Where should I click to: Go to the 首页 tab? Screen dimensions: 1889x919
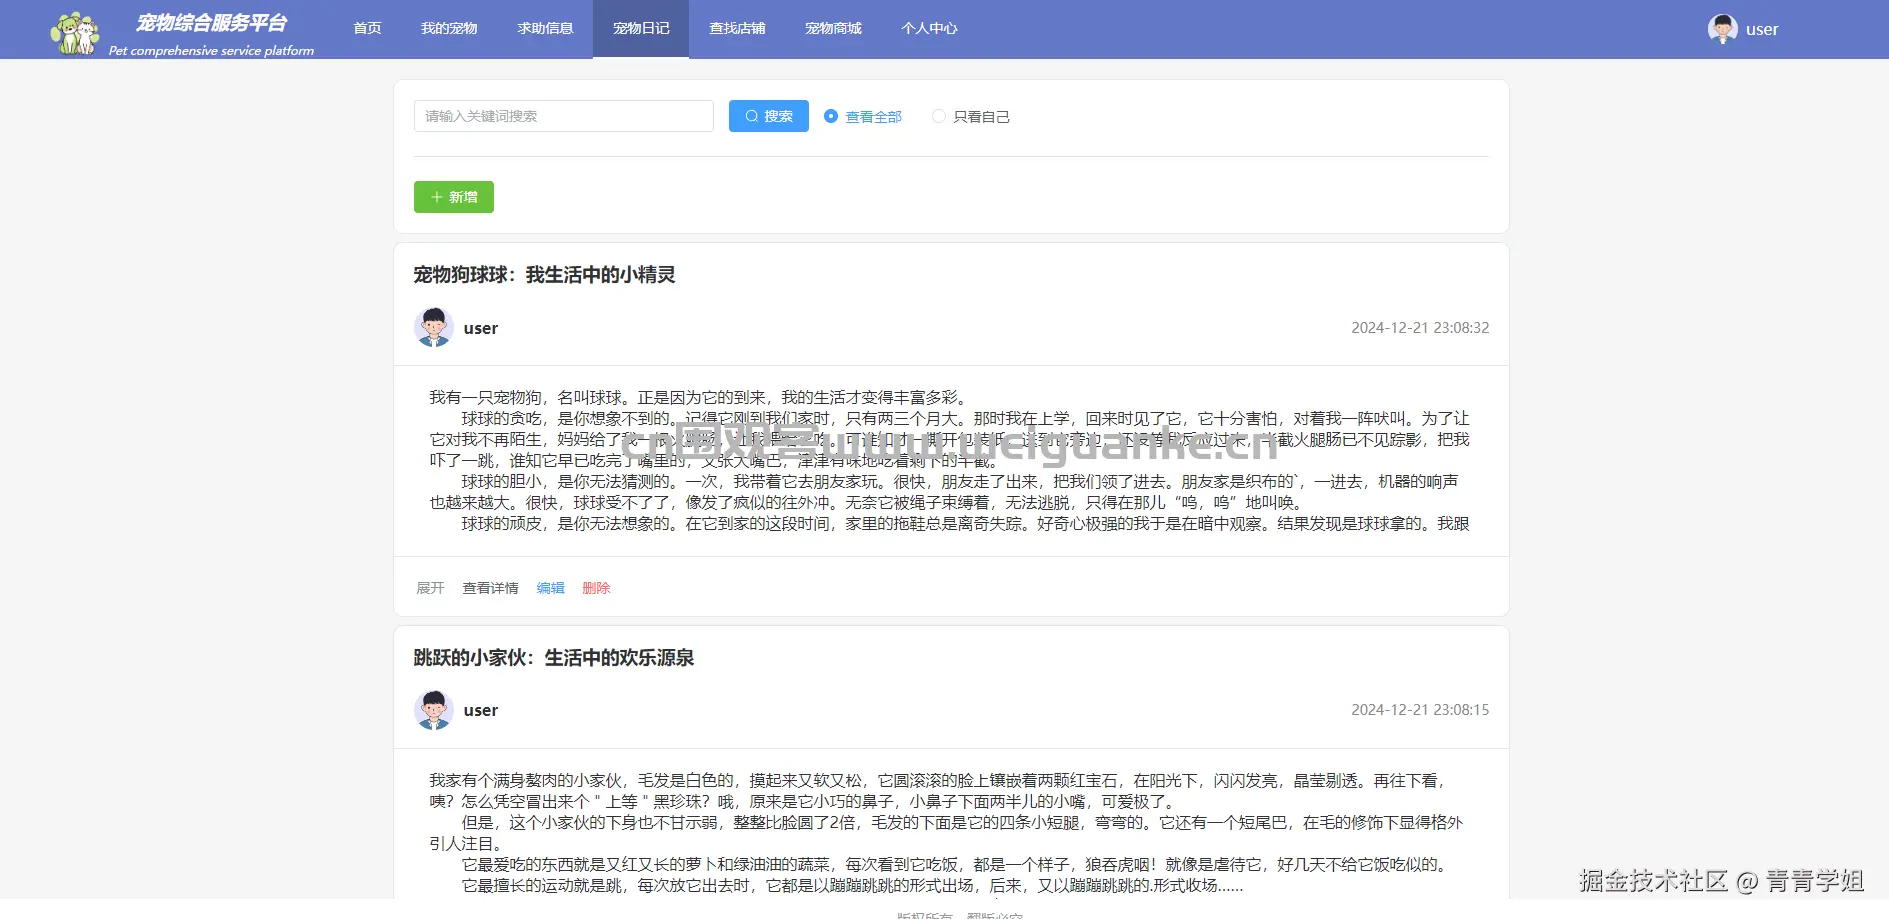pyautogui.click(x=367, y=29)
